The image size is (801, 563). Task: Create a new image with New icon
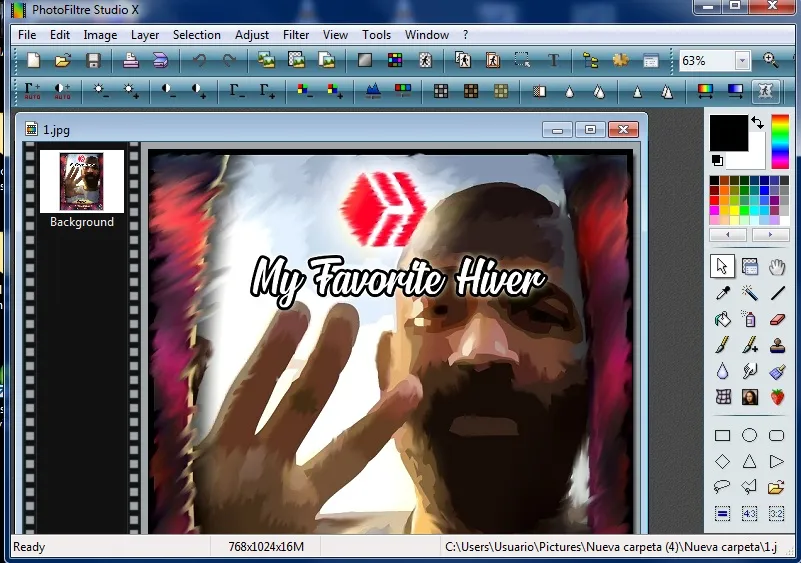point(34,60)
